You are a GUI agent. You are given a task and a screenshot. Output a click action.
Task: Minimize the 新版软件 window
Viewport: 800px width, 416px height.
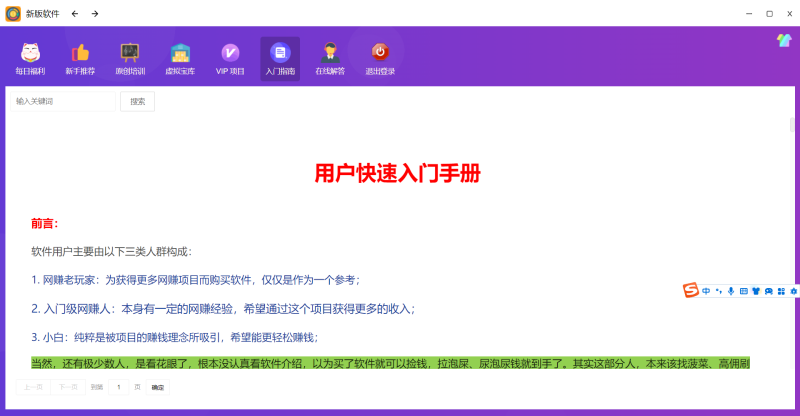[x=749, y=14]
